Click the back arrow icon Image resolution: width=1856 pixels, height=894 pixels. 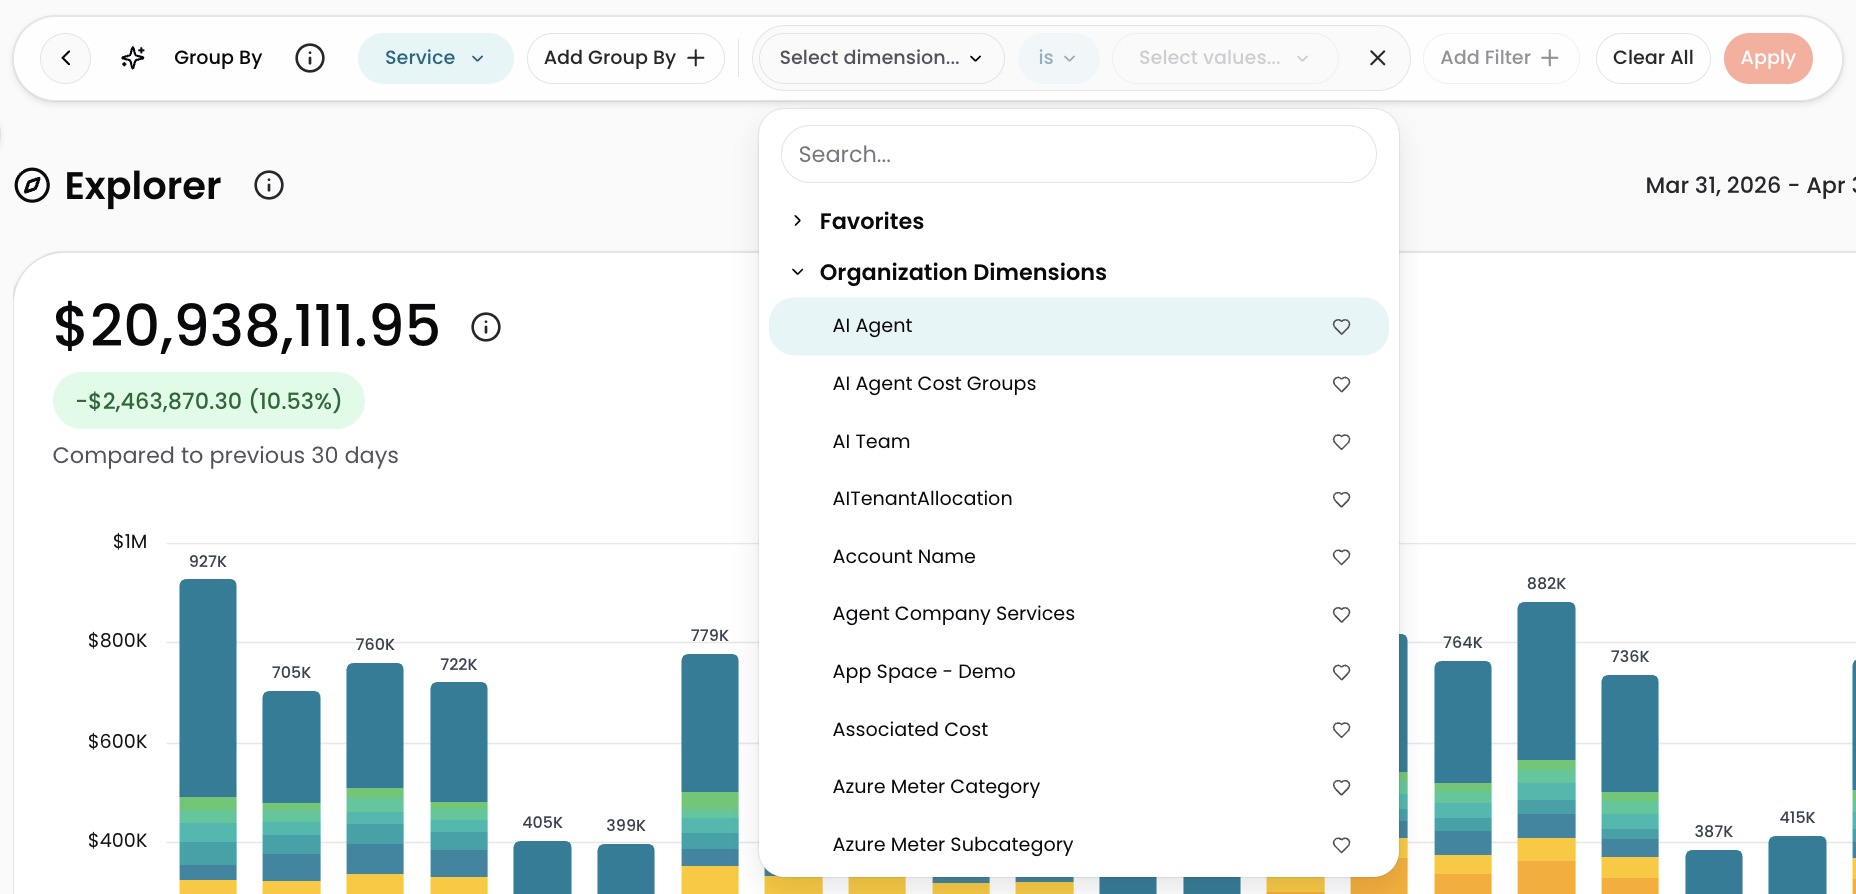pyautogui.click(x=66, y=58)
